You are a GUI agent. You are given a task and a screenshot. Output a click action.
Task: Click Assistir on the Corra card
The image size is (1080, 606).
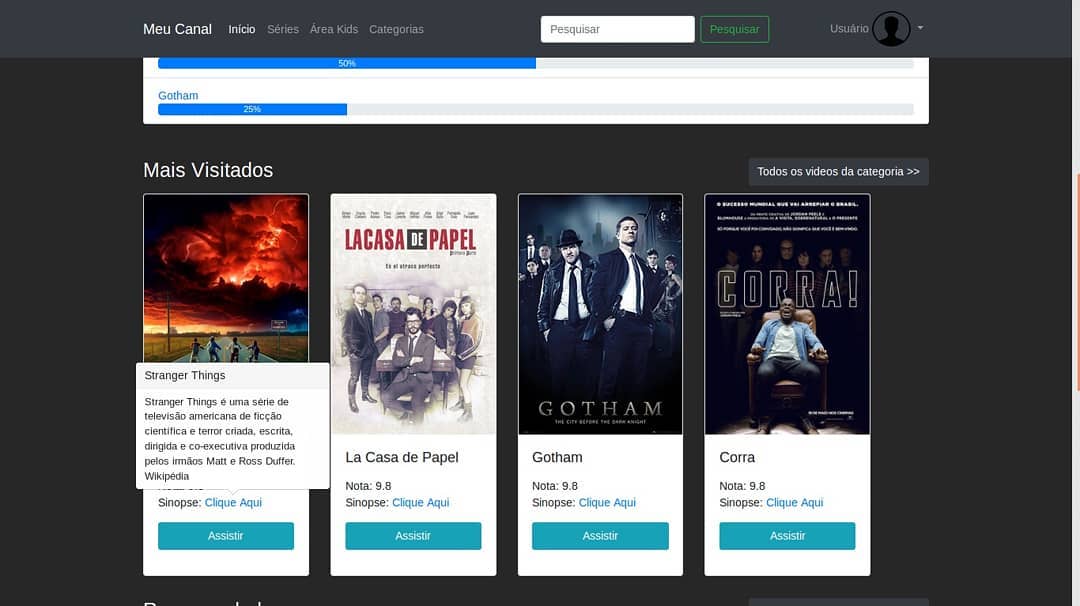tap(787, 536)
